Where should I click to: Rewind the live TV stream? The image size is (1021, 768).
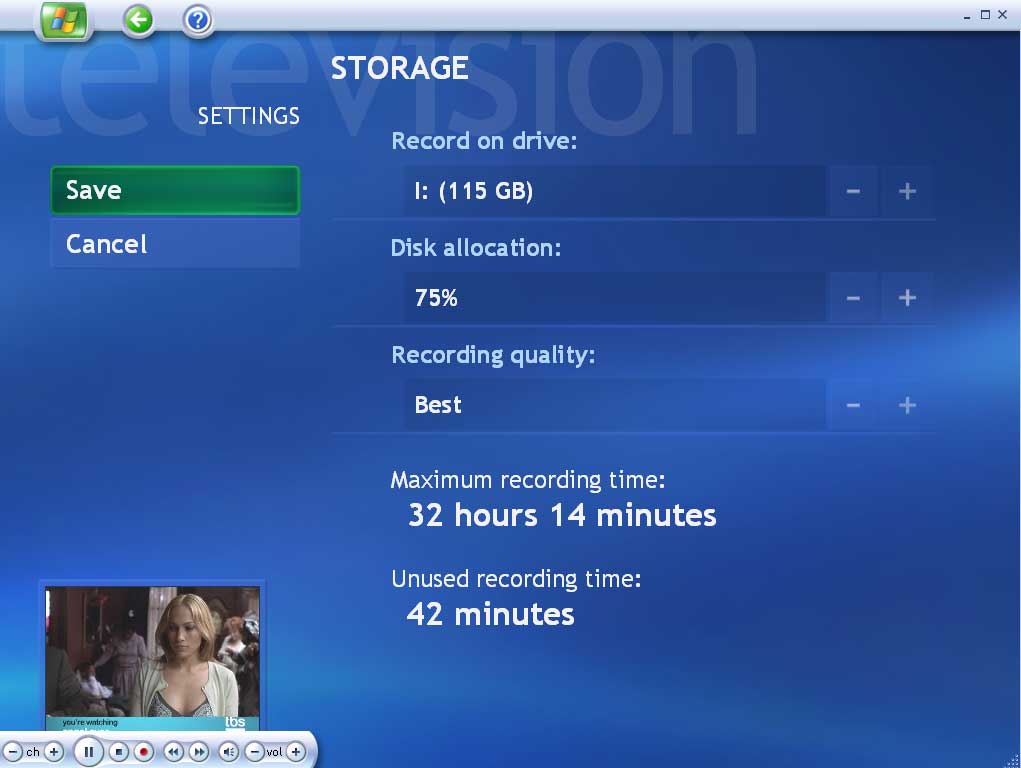pos(174,751)
